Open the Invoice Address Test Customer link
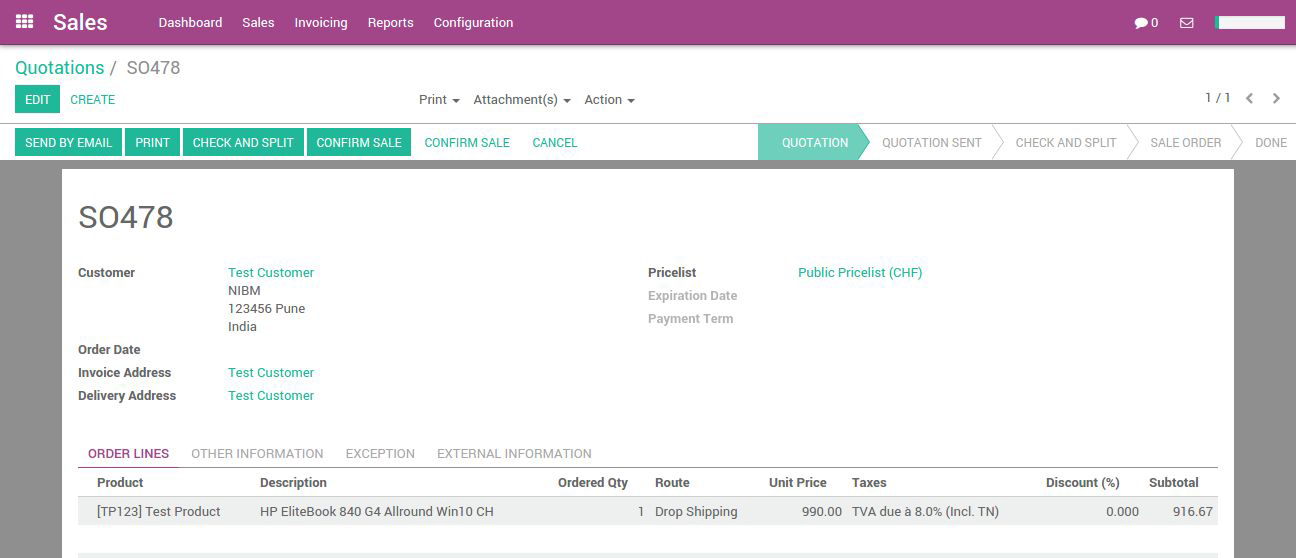The height and width of the screenshot is (558, 1296). [x=271, y=372]
